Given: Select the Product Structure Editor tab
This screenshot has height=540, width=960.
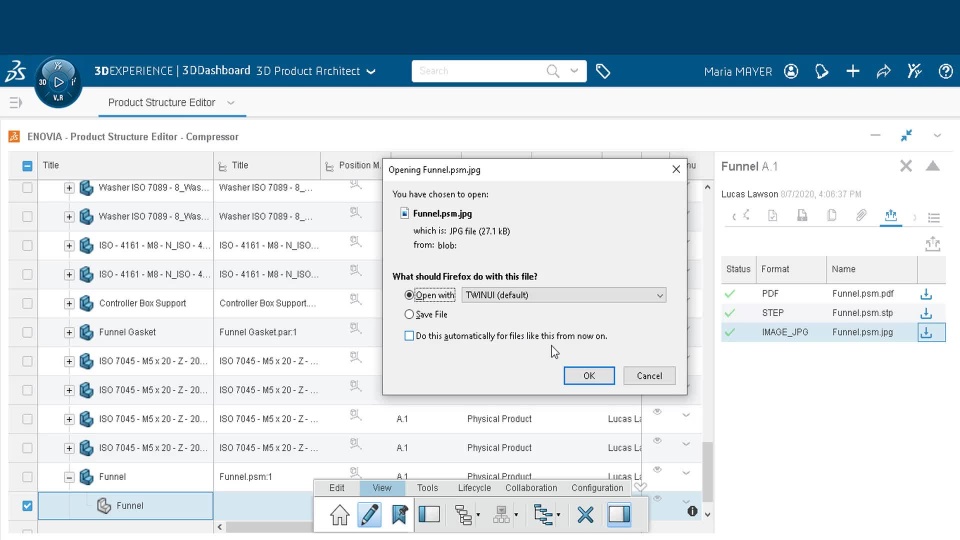Looking at the screenshot, I should (x=162, y=103).
